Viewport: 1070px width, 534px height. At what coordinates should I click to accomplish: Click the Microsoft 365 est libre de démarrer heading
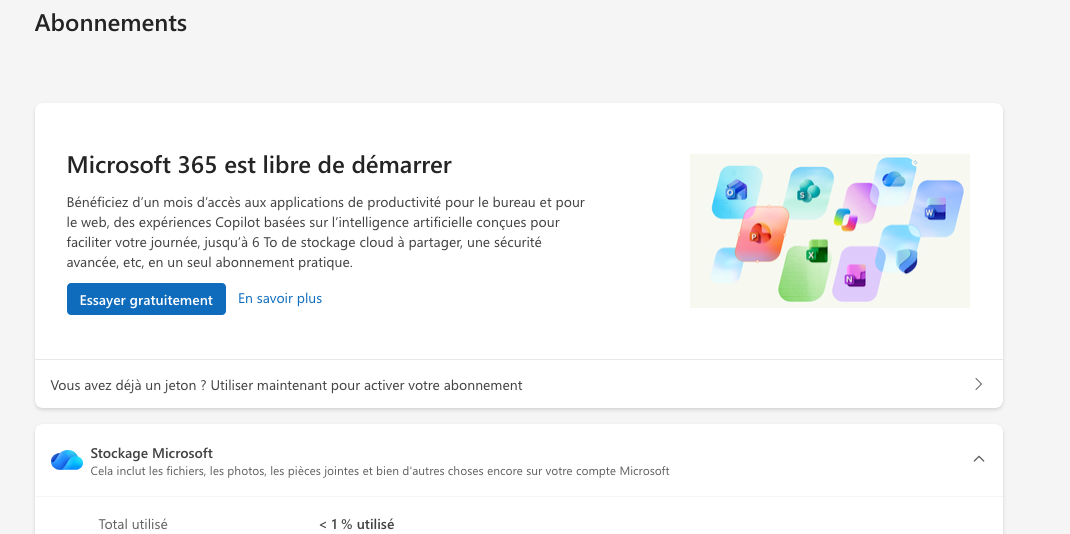pyautogui.click(x=259, y=165)
